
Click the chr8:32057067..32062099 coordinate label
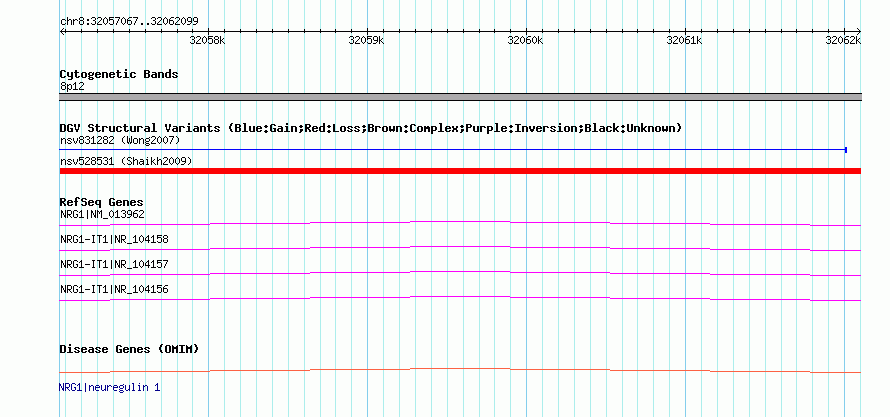pyautogui.click(x=129, y=22)
